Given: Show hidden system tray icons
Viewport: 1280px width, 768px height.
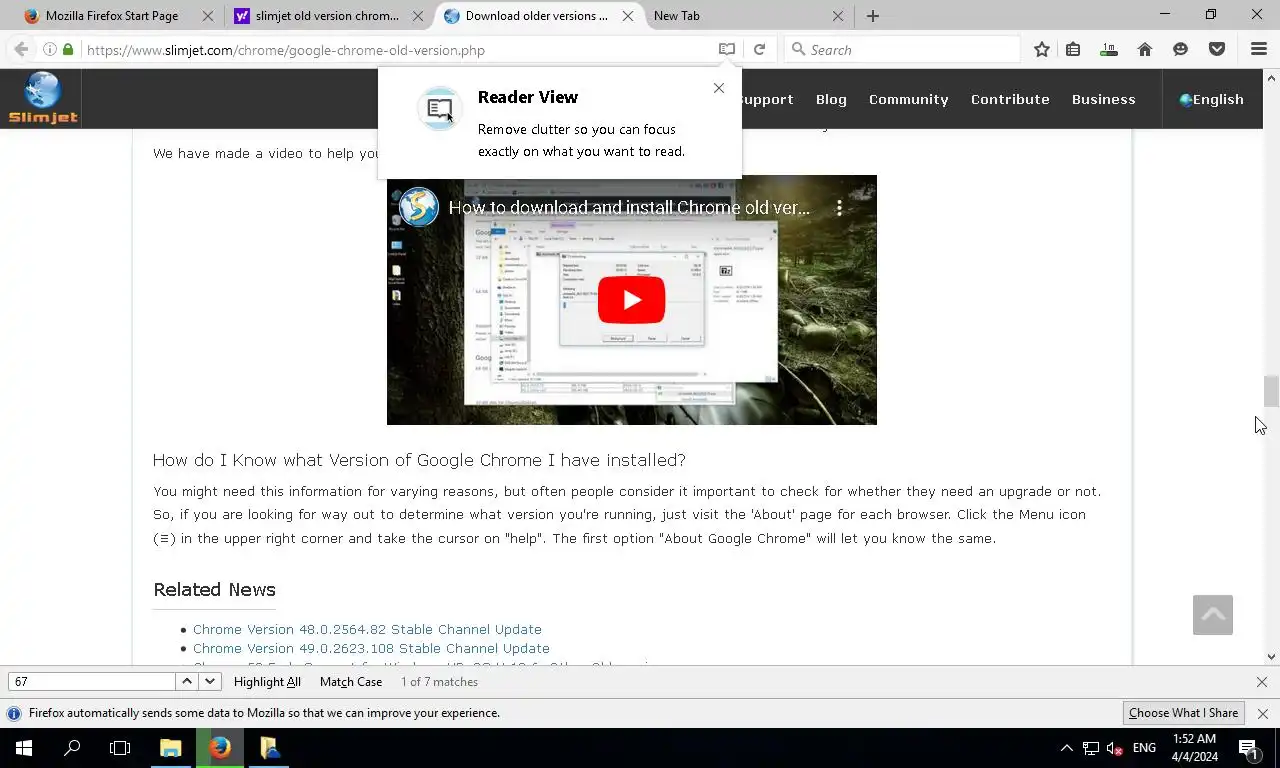Looking at the screenshot, I should pyautogui.click(x=1066, y=748).
